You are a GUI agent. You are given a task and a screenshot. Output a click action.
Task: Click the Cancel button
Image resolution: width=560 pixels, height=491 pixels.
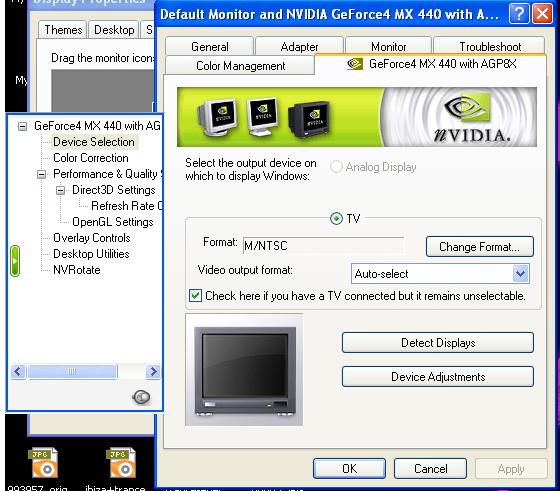(x=430, y=469)
